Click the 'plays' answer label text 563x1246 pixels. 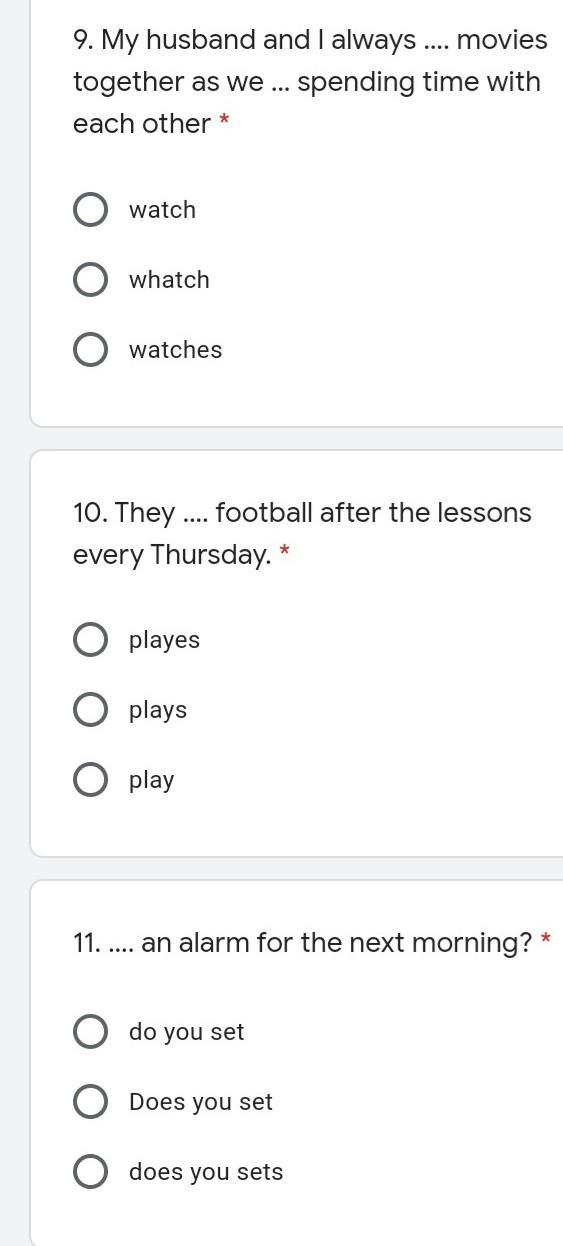point(158,711)
